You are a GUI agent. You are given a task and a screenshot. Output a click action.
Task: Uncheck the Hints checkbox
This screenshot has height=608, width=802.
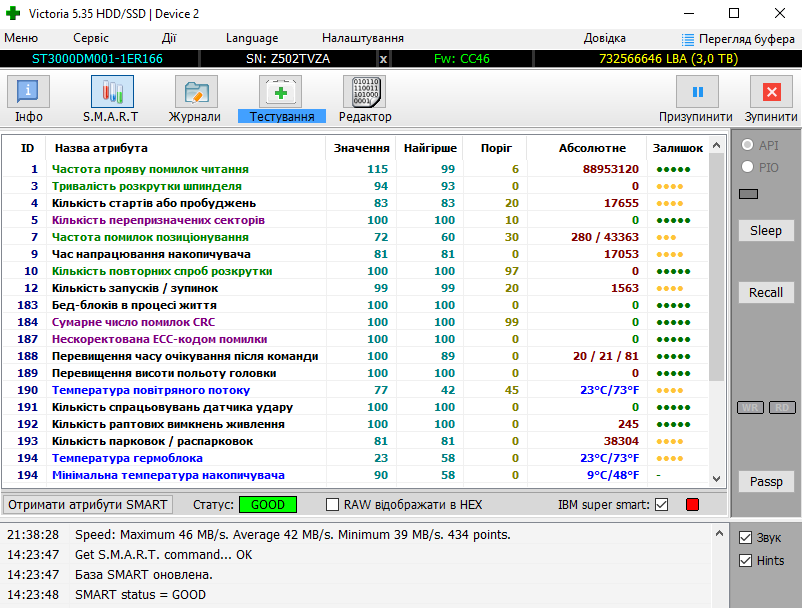[744, 561]
